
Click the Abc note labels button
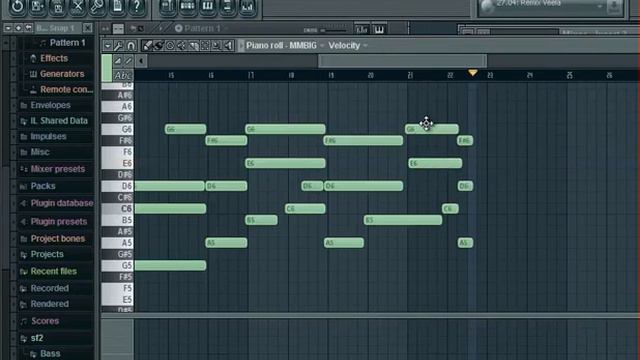[123, 75]
